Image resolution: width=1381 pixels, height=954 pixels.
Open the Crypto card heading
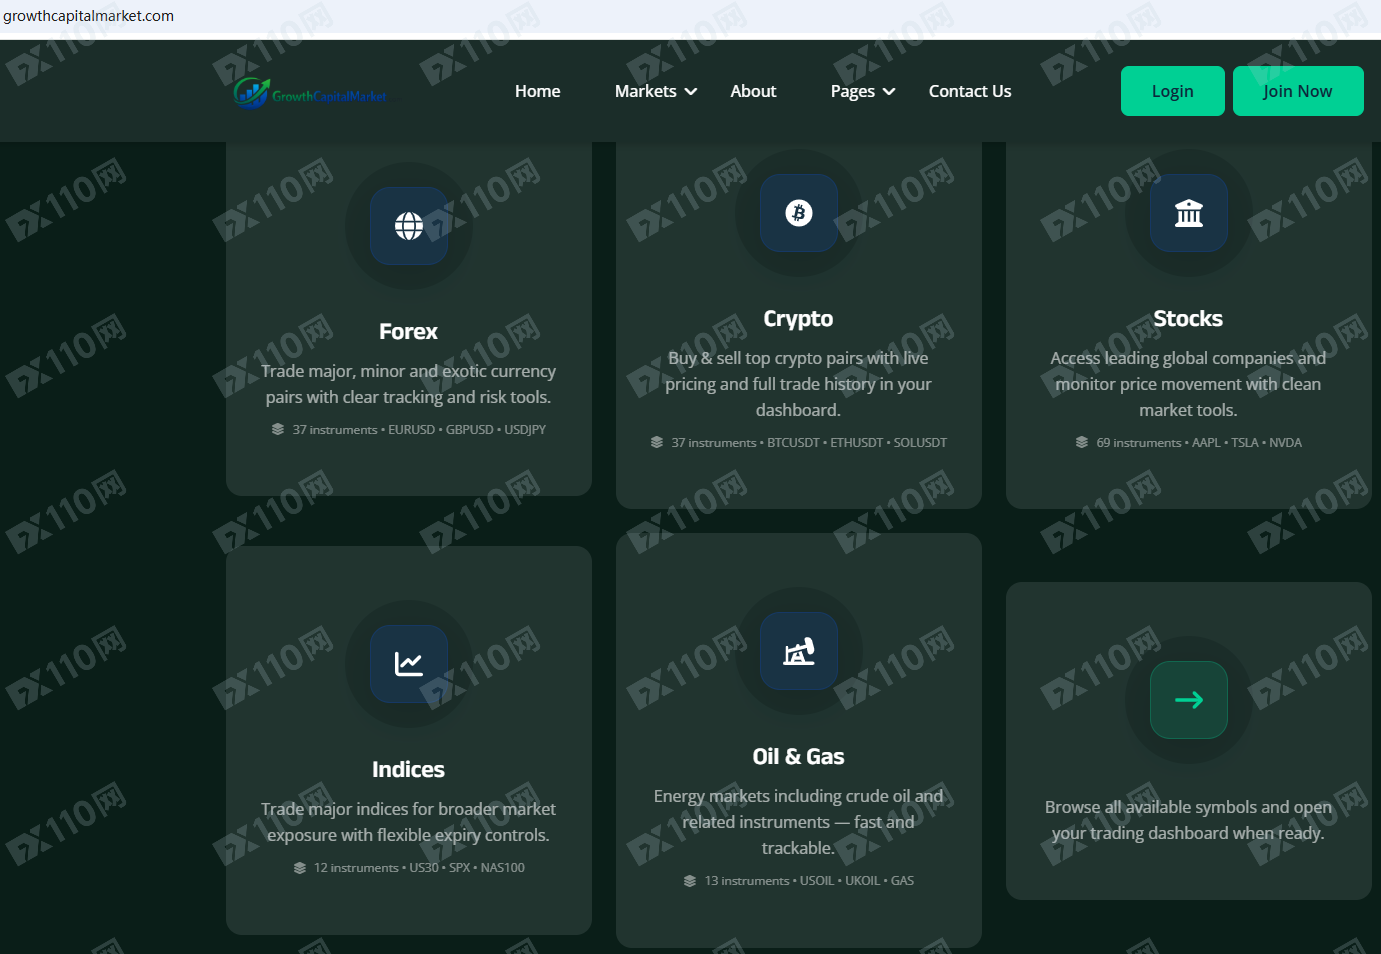[798, 318]
